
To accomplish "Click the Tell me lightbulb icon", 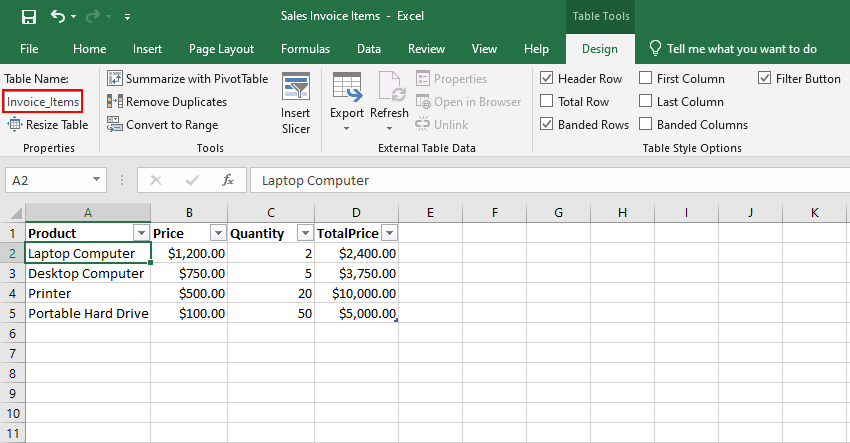I will tap(655, 48).
